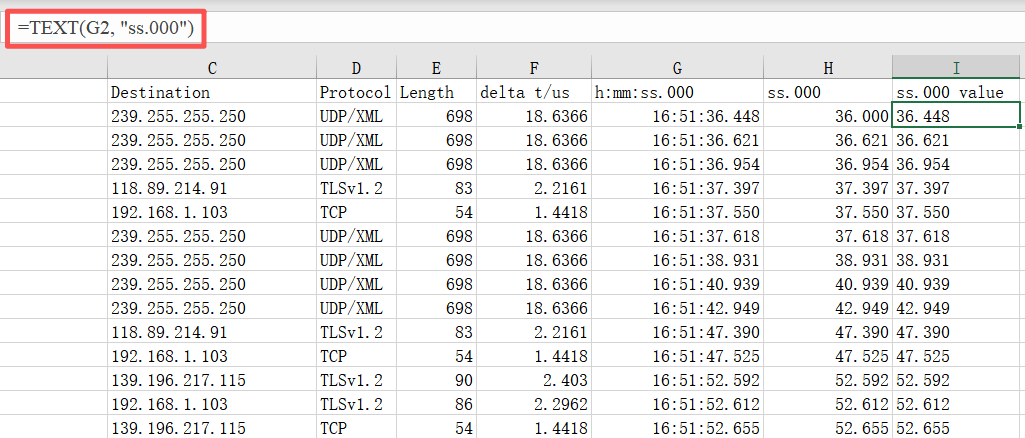Select column H cell showing 47.525
The width and height of the screenshot is (1025, 438).
click(x=828, y=355)
